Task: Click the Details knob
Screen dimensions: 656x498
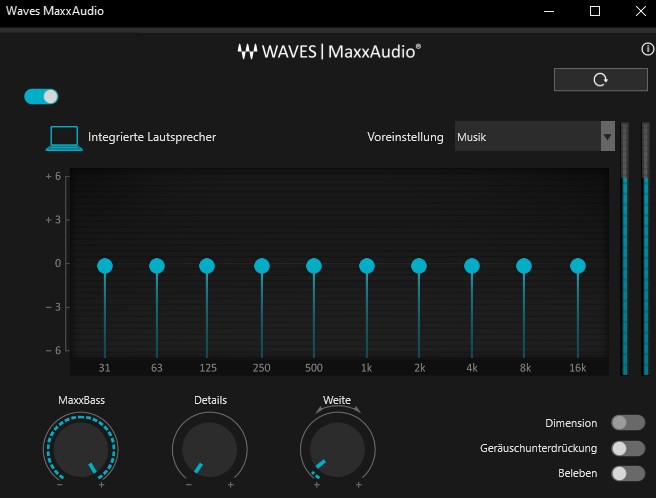Action: pos(210,449)
